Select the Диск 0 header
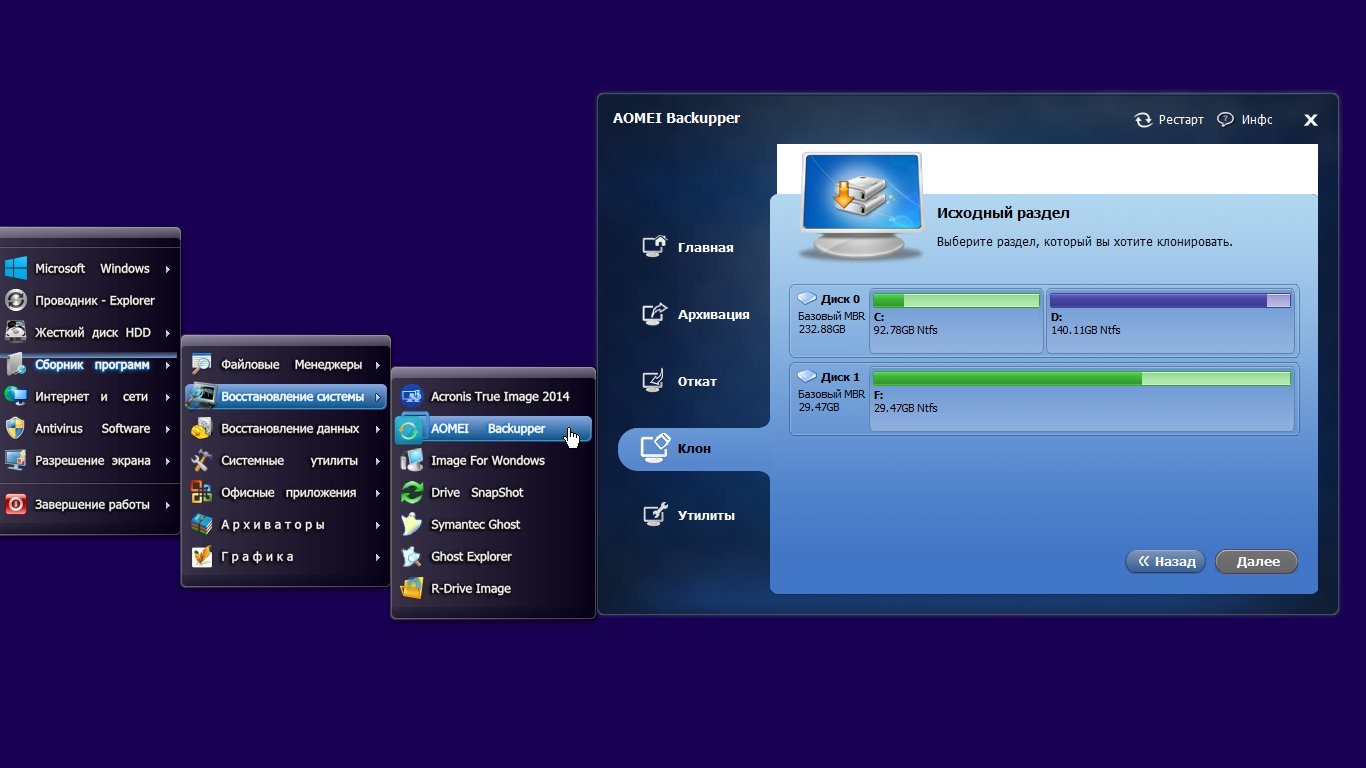1366x768 pixels. tap(828, 298)
